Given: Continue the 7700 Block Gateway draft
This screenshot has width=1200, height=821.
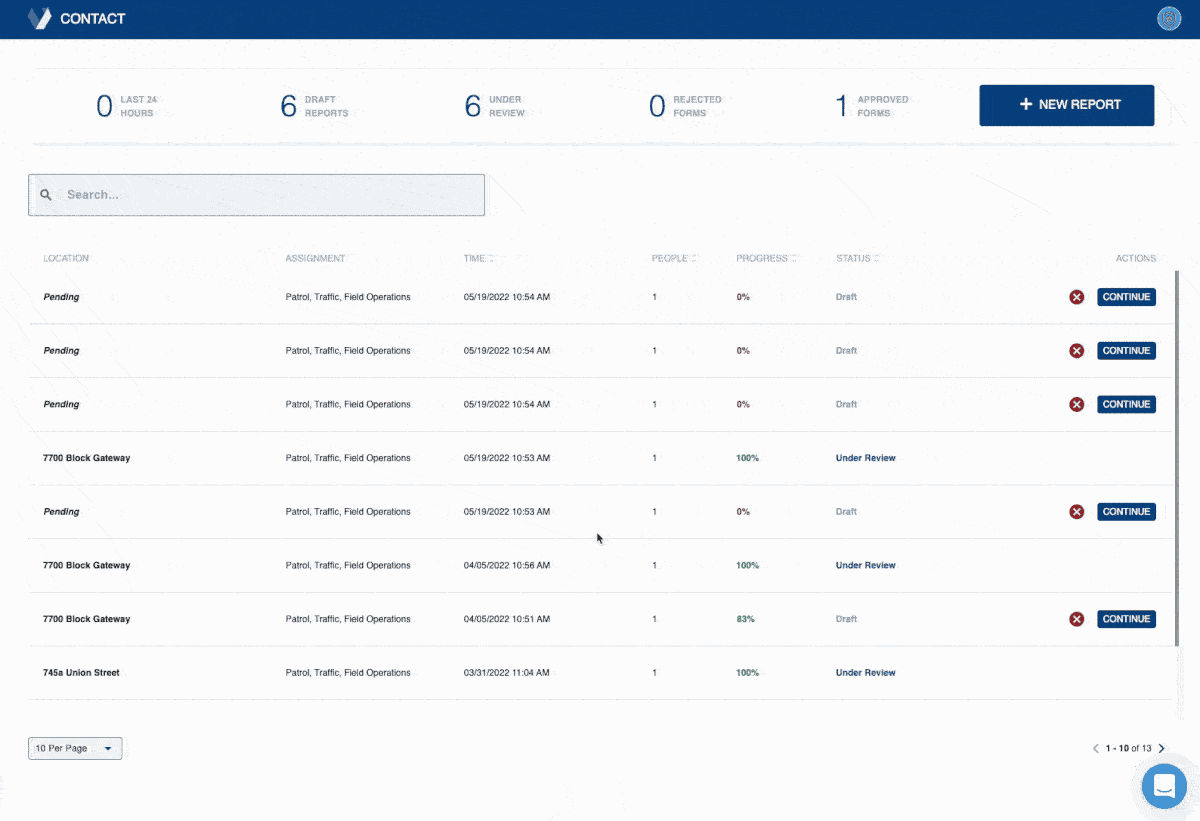Looking at the screenshot, I should [x=1126, y=619].
